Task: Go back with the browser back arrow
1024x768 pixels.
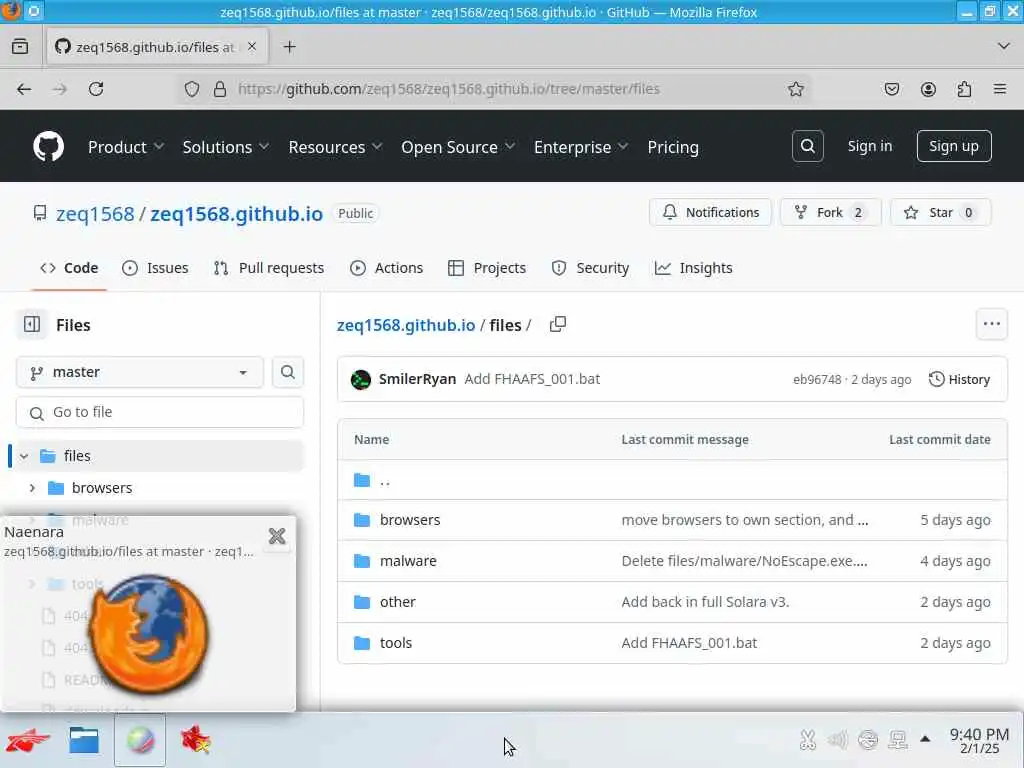Action: pos(24,89)
